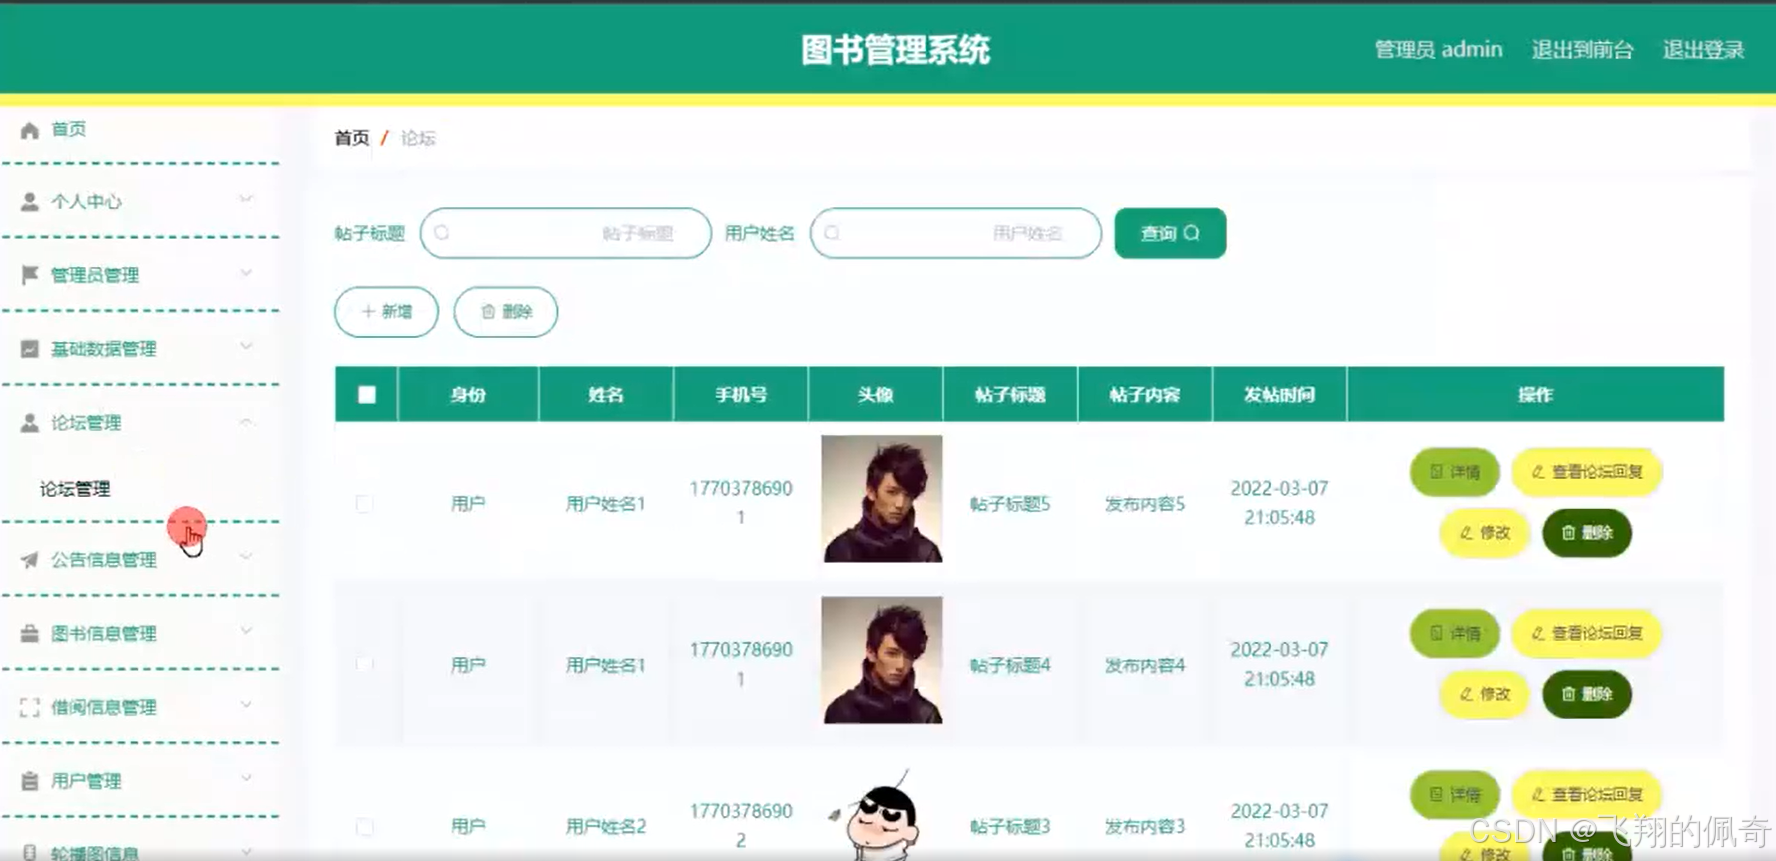Viewport: 1776px width, 861px height.
Task: Click 退出到前台 in the header
Action: coord(1582,50)
